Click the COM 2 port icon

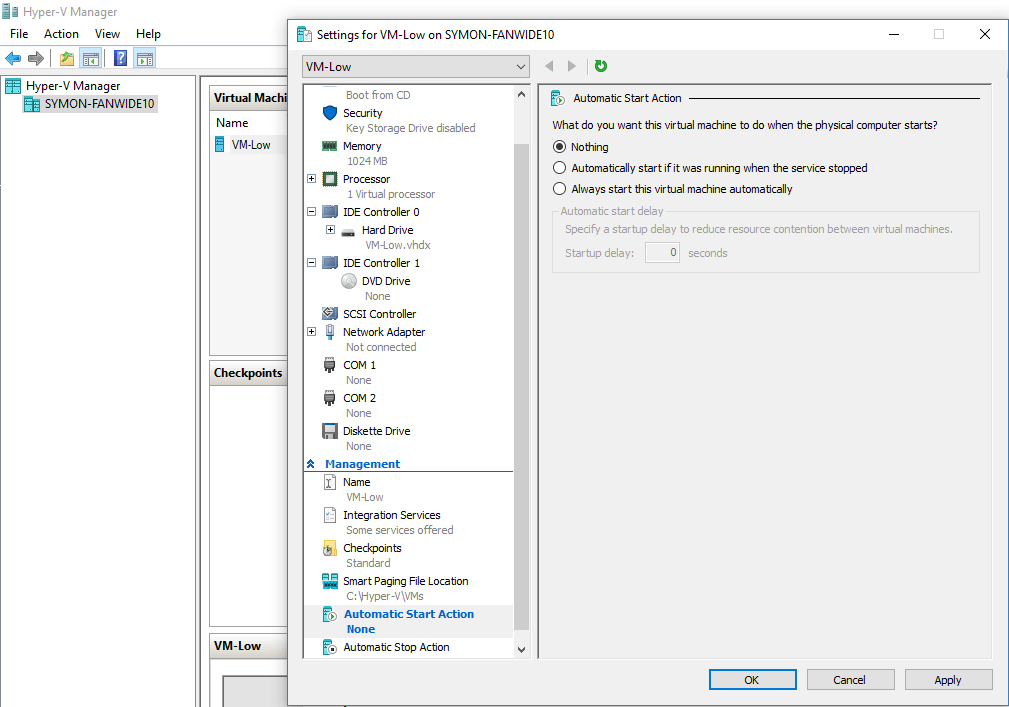click(x=329, y=398)
